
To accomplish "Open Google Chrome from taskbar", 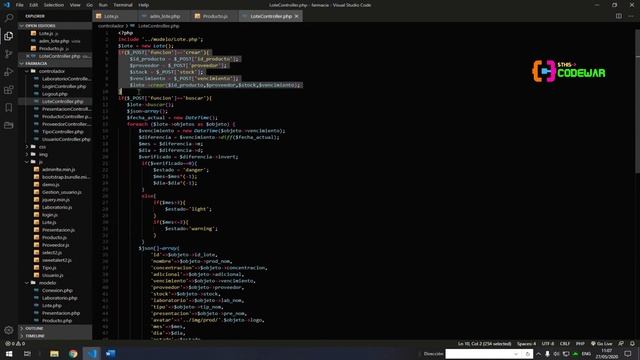I will click(73, 353).
